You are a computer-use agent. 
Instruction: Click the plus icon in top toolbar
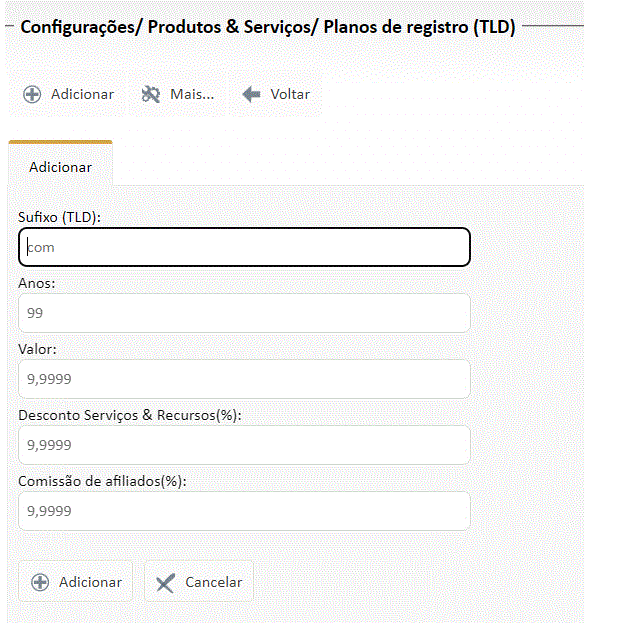[32, 94]
